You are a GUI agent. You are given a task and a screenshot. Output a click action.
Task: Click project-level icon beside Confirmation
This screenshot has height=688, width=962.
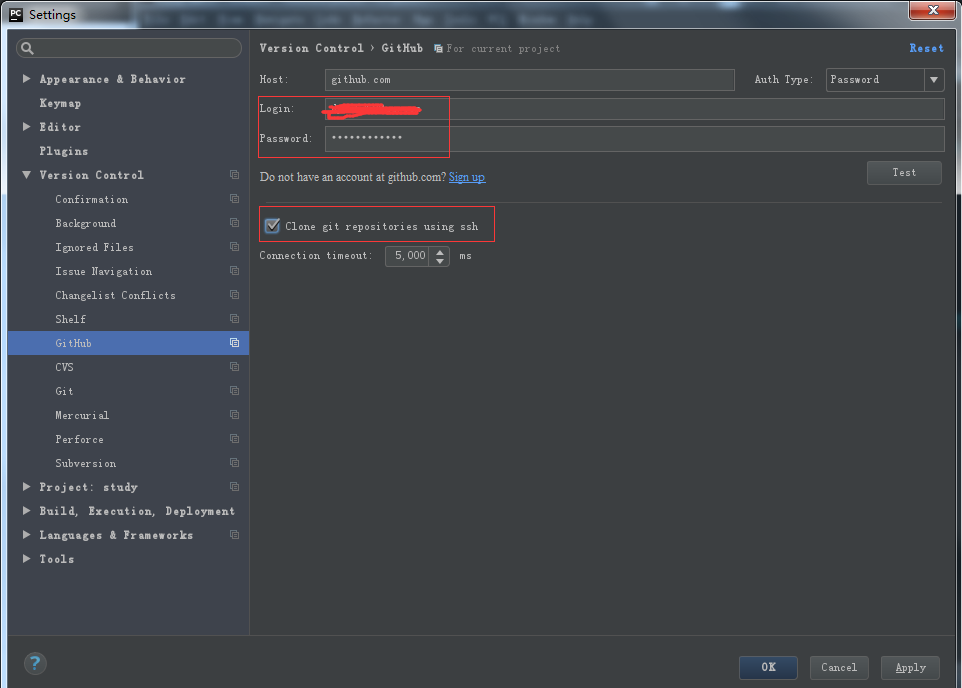click(x=234, y=199)
